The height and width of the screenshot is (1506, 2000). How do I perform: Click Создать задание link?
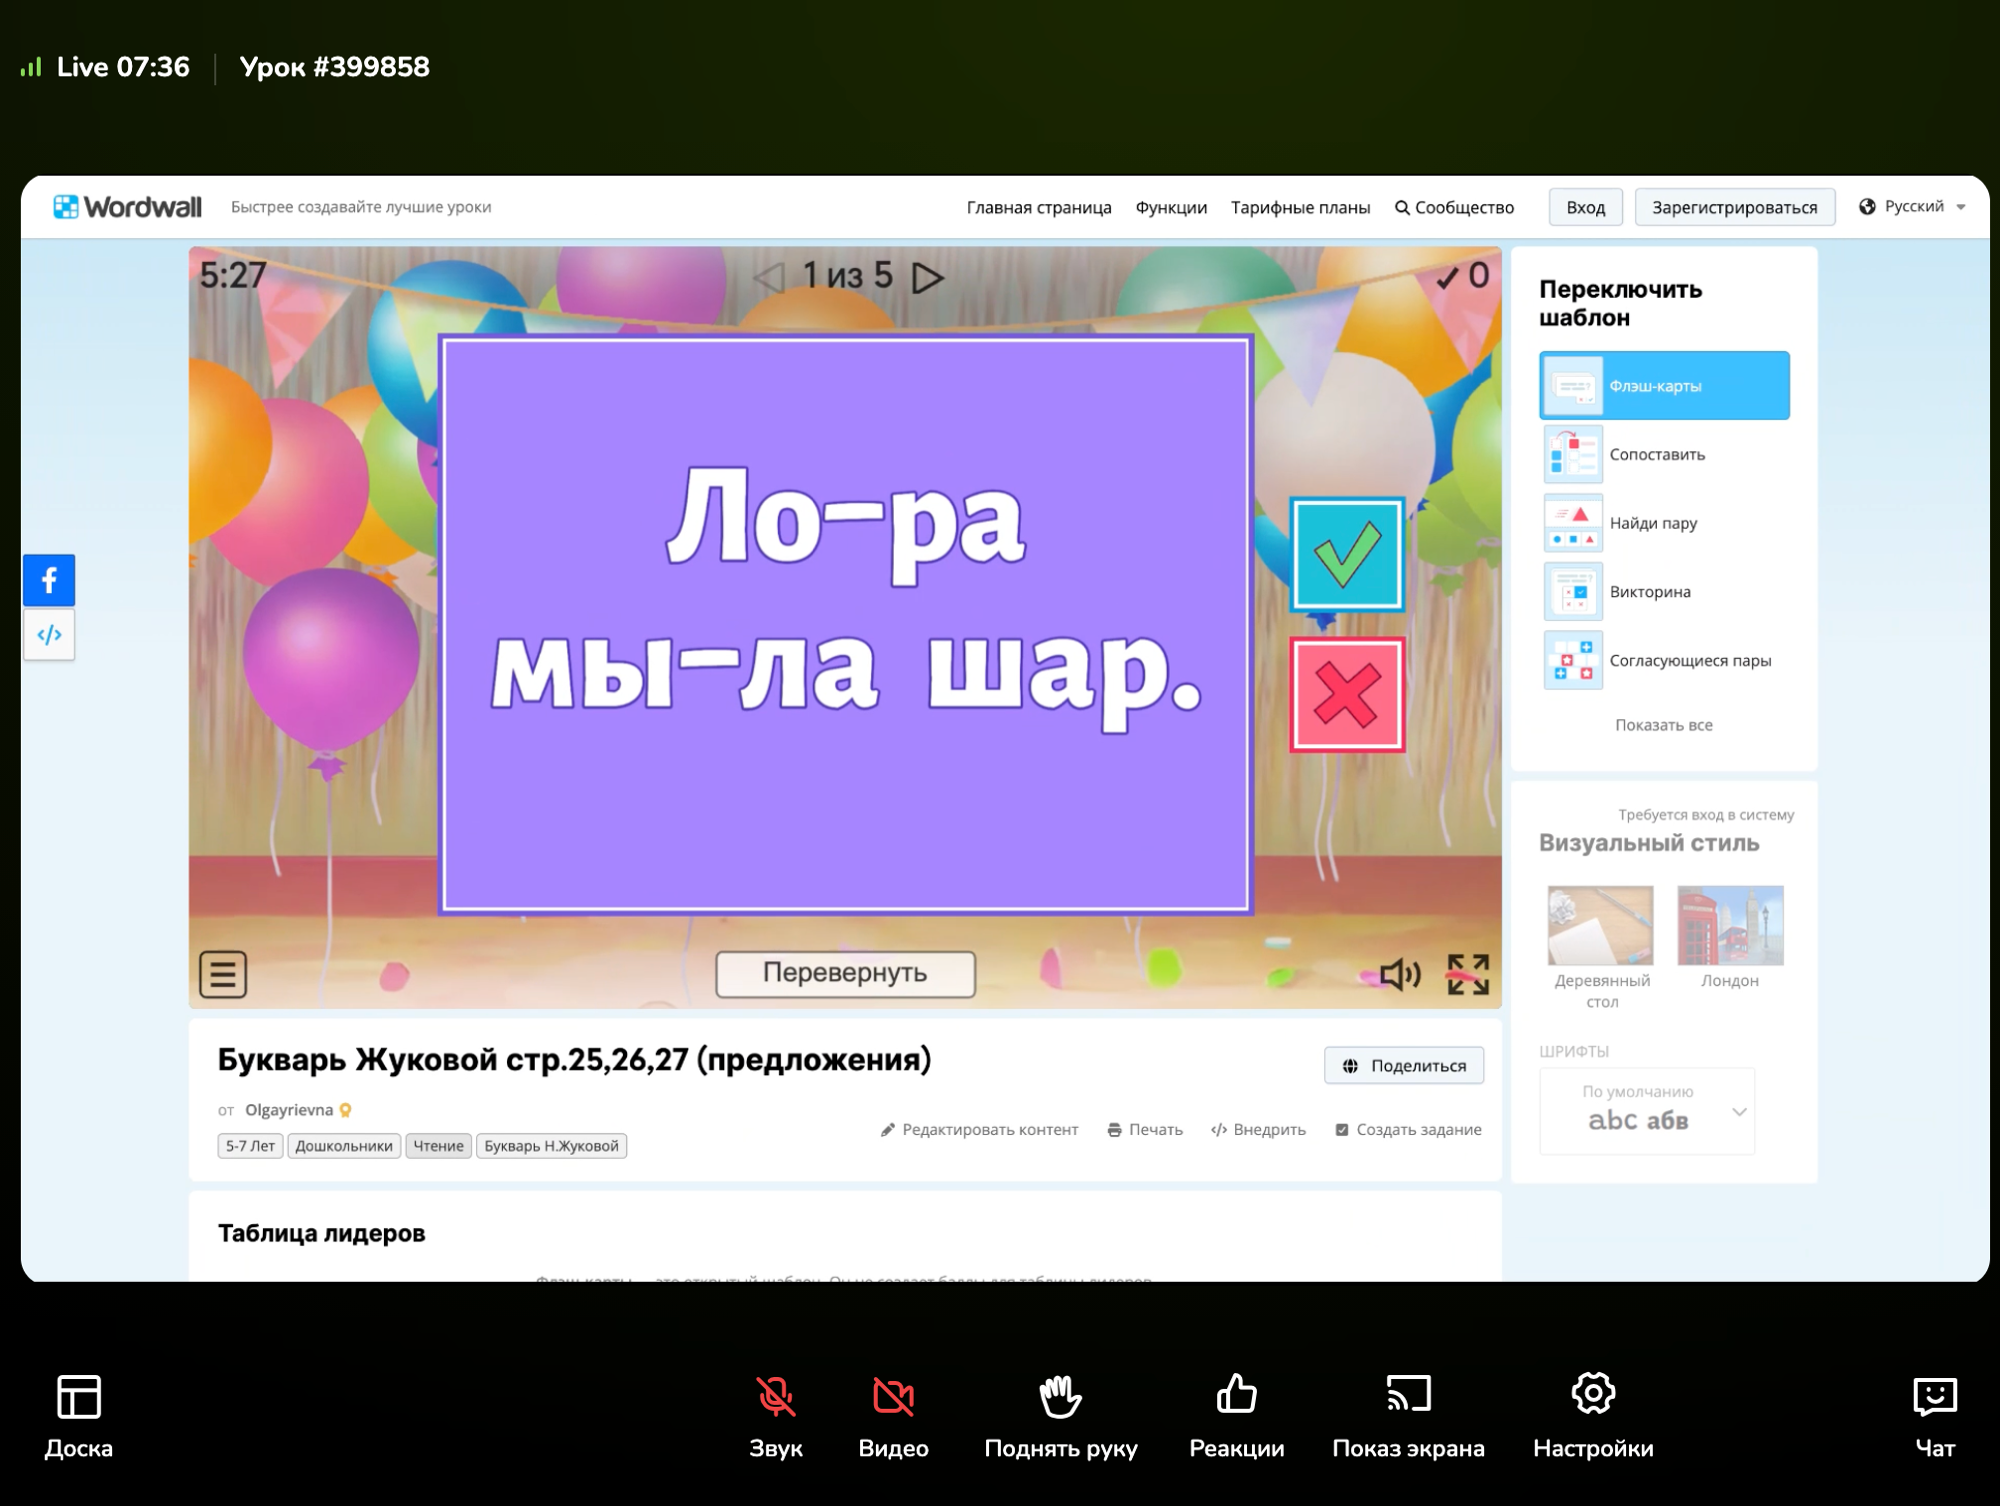1408,1129
